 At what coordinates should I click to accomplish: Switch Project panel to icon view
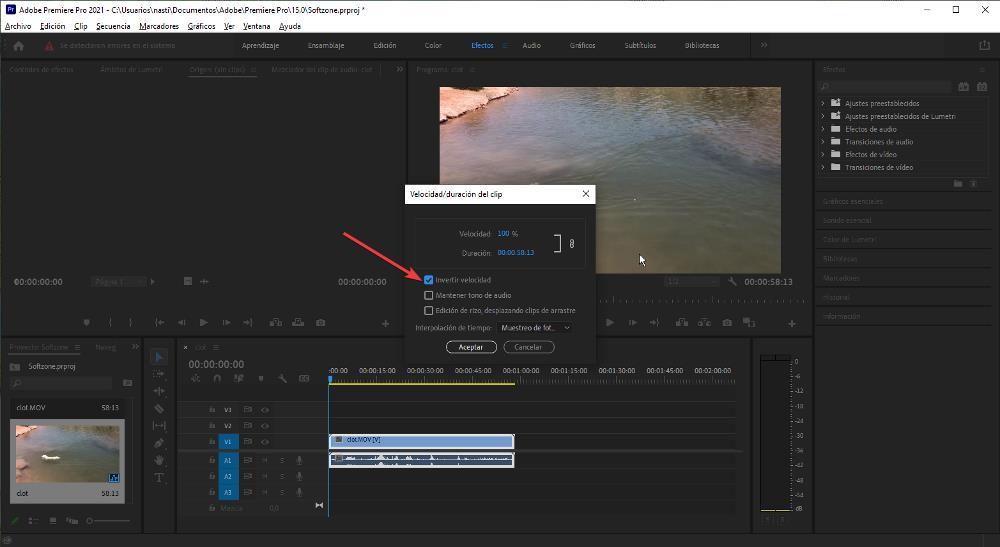point(53,521)
